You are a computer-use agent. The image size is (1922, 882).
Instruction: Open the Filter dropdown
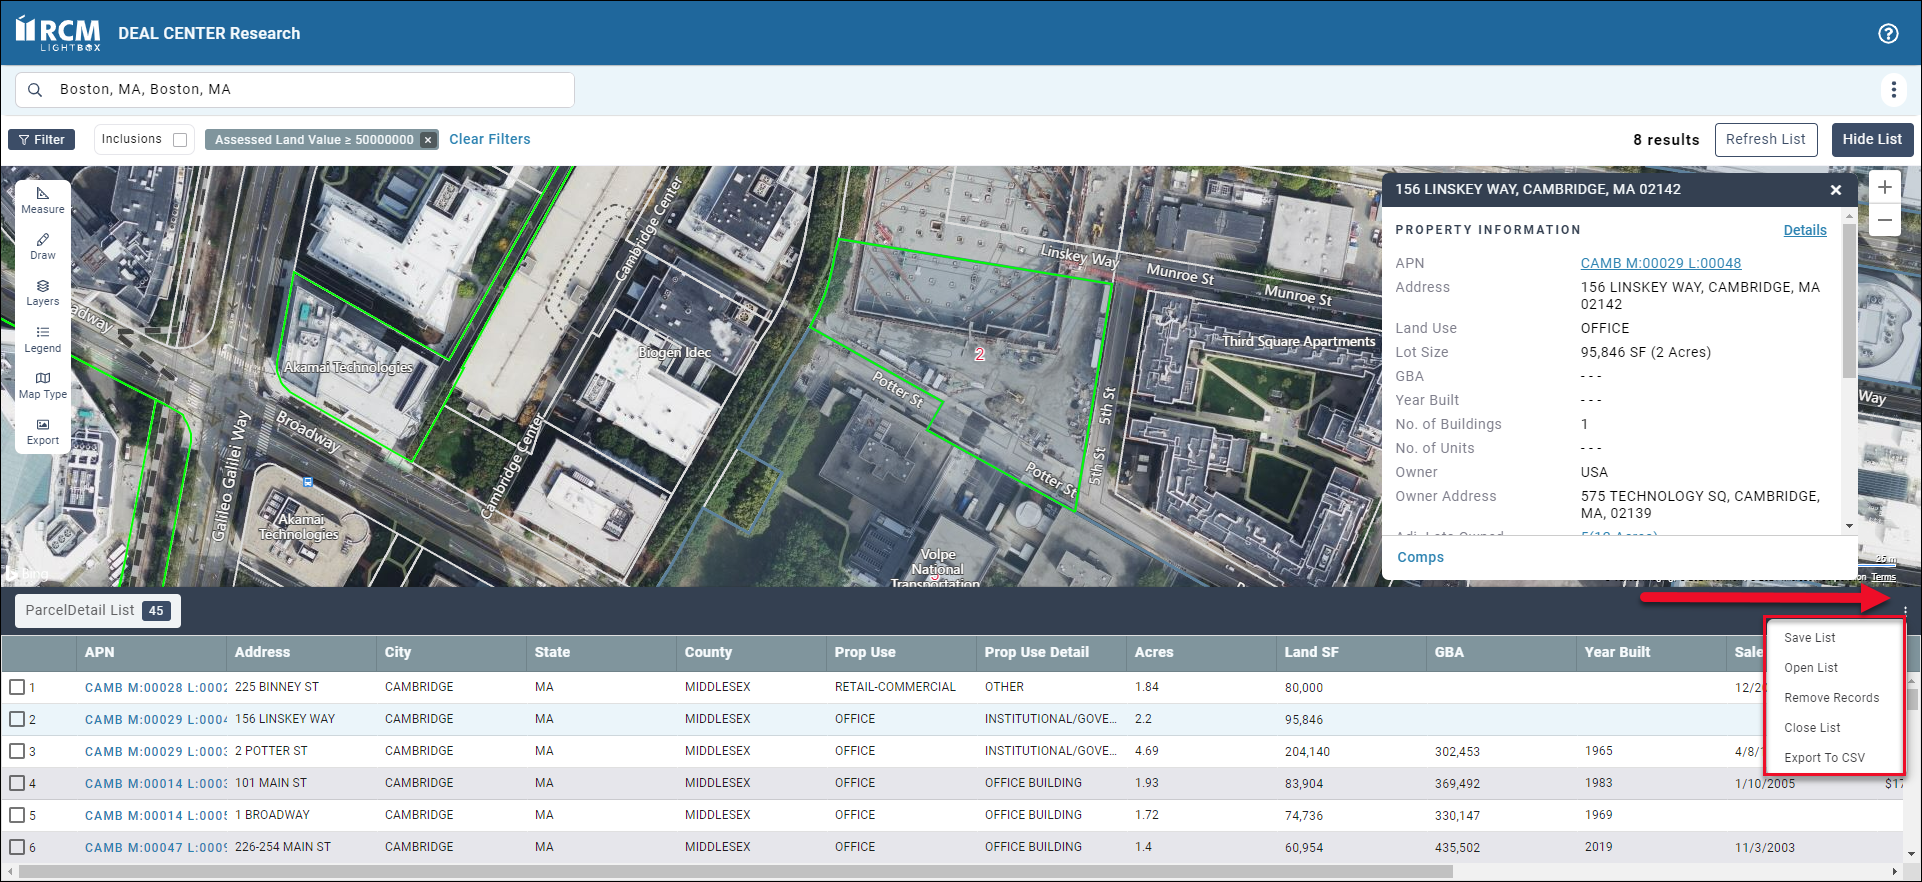tap(42, 140)
